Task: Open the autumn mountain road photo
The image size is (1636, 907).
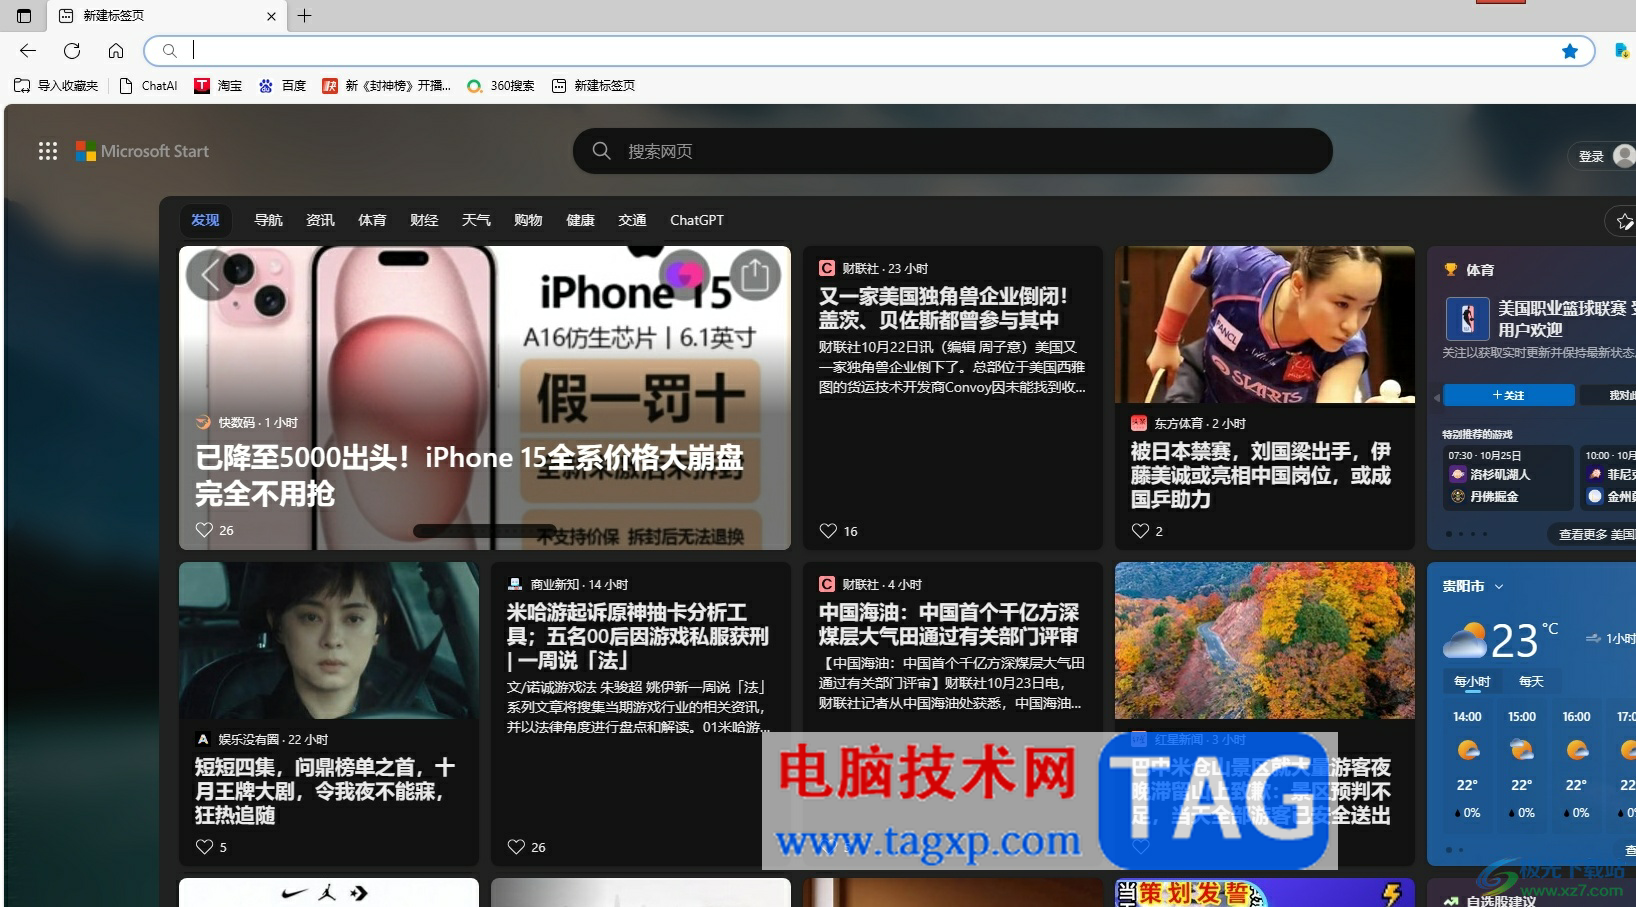Action: pyautogui.click(x=1265, y=640)
